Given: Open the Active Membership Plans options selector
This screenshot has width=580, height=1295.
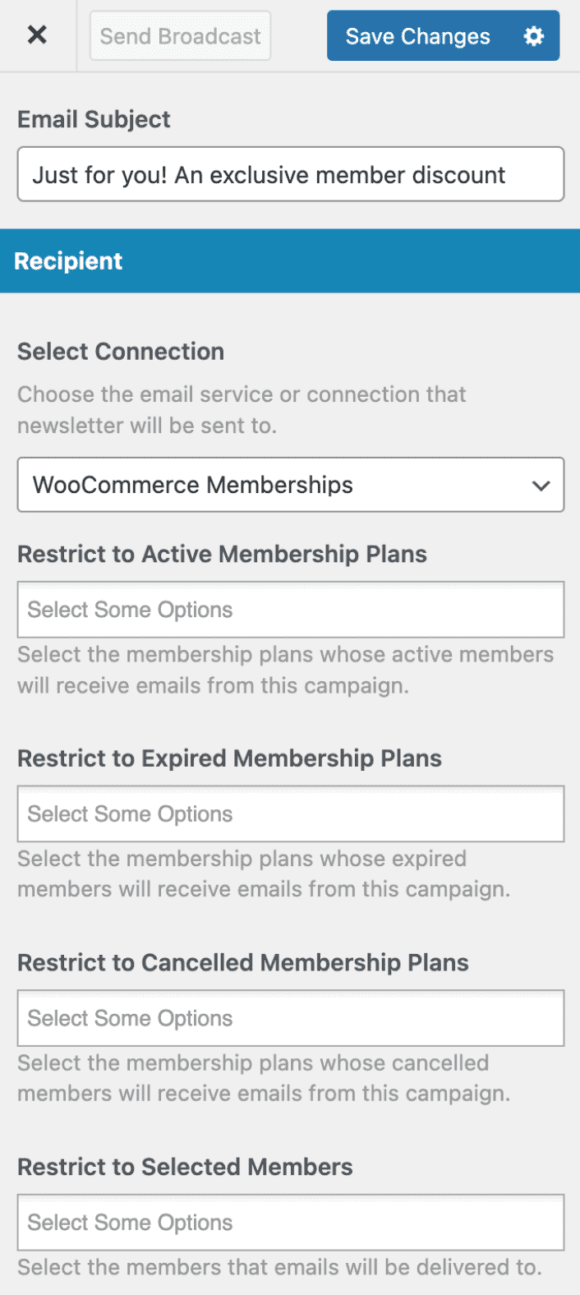Looking at the screenshot, I should tap(290, 610).
